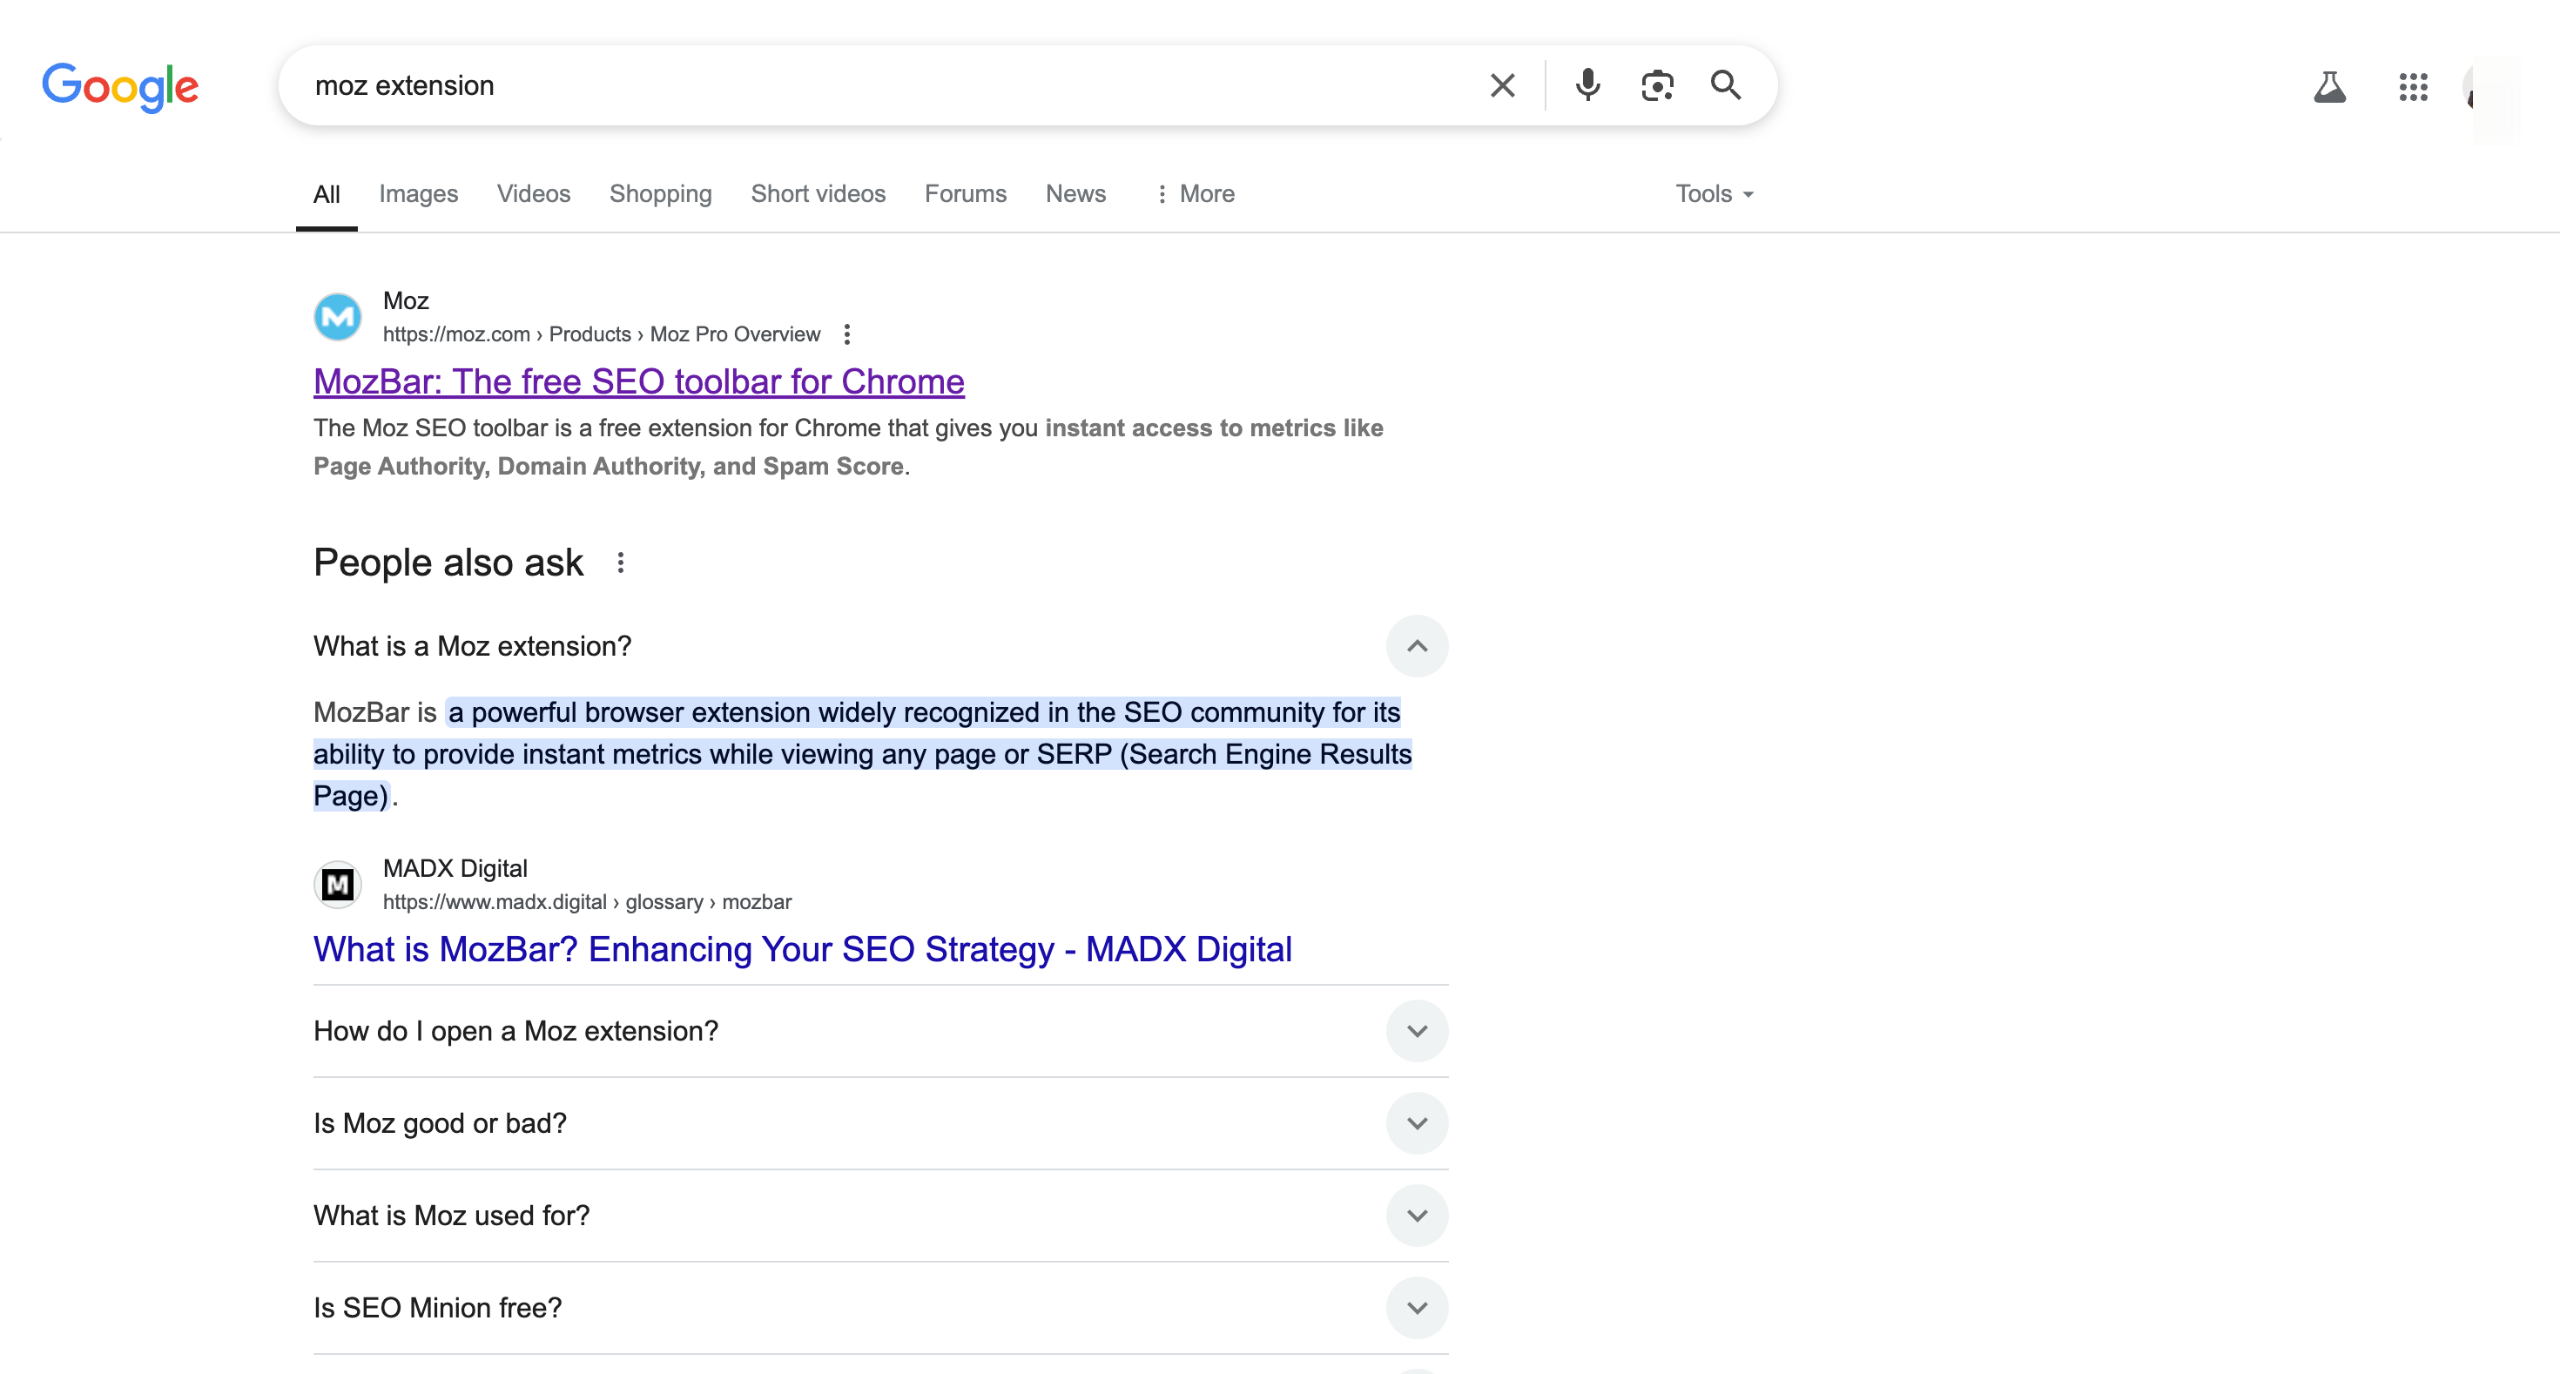Screen dimensions: 2560x1374
Task: Open Google Lens image search
Action: click(x=1657, y=86)
